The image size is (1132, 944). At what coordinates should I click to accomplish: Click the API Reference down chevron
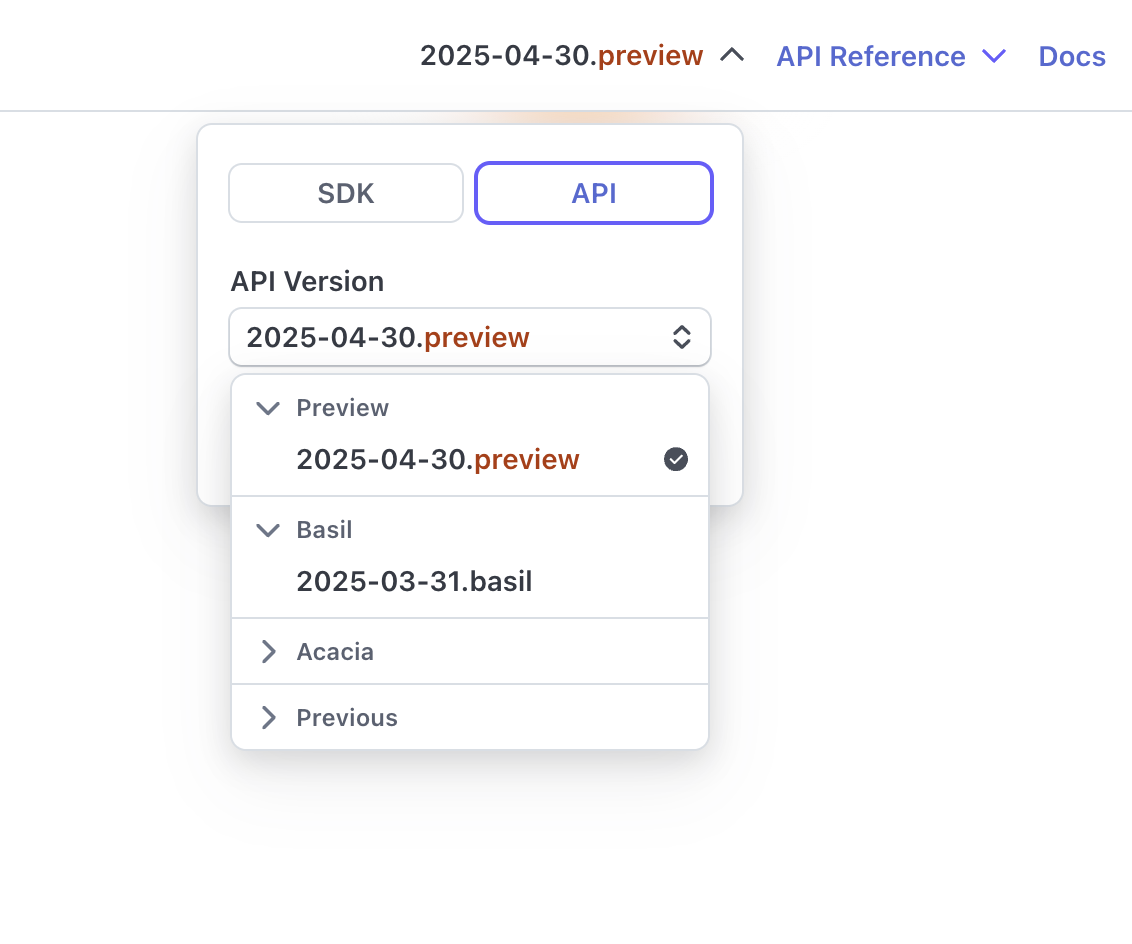994,56
